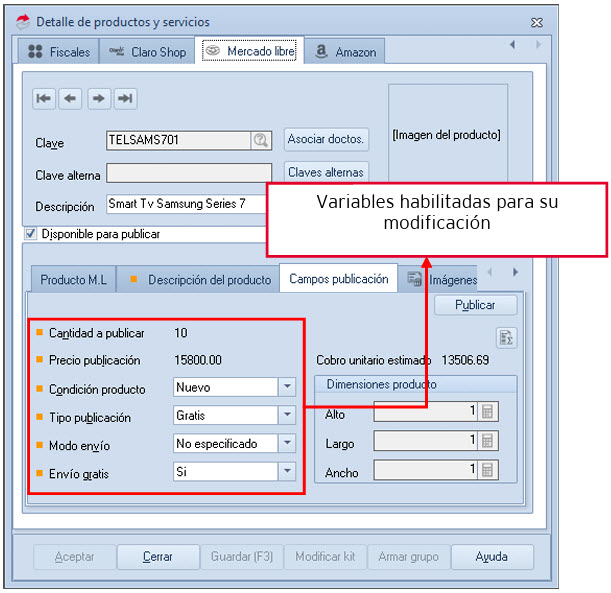Image resolution: width=611 pixels, height=593 pixels.
Task: Click the next record arrow button
Action: click(98, 98)
